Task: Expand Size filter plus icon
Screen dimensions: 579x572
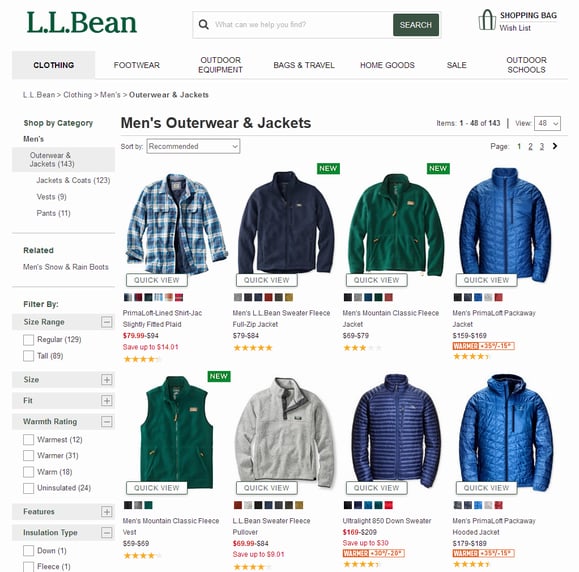Action: (107, 380)
